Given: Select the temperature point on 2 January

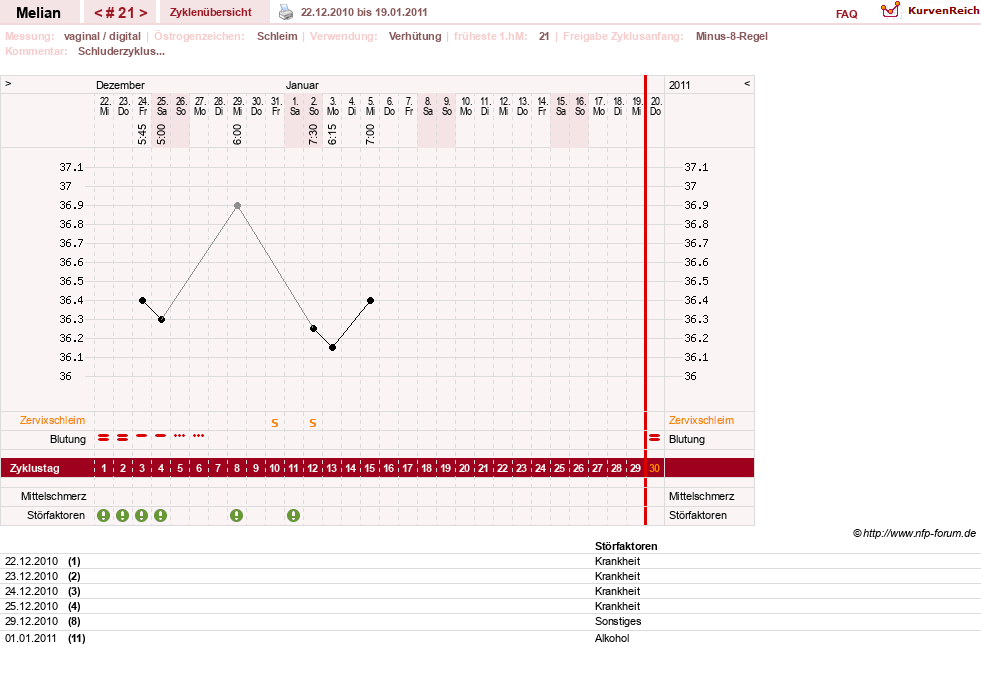Looking at the screenshot, I should 313,328.
